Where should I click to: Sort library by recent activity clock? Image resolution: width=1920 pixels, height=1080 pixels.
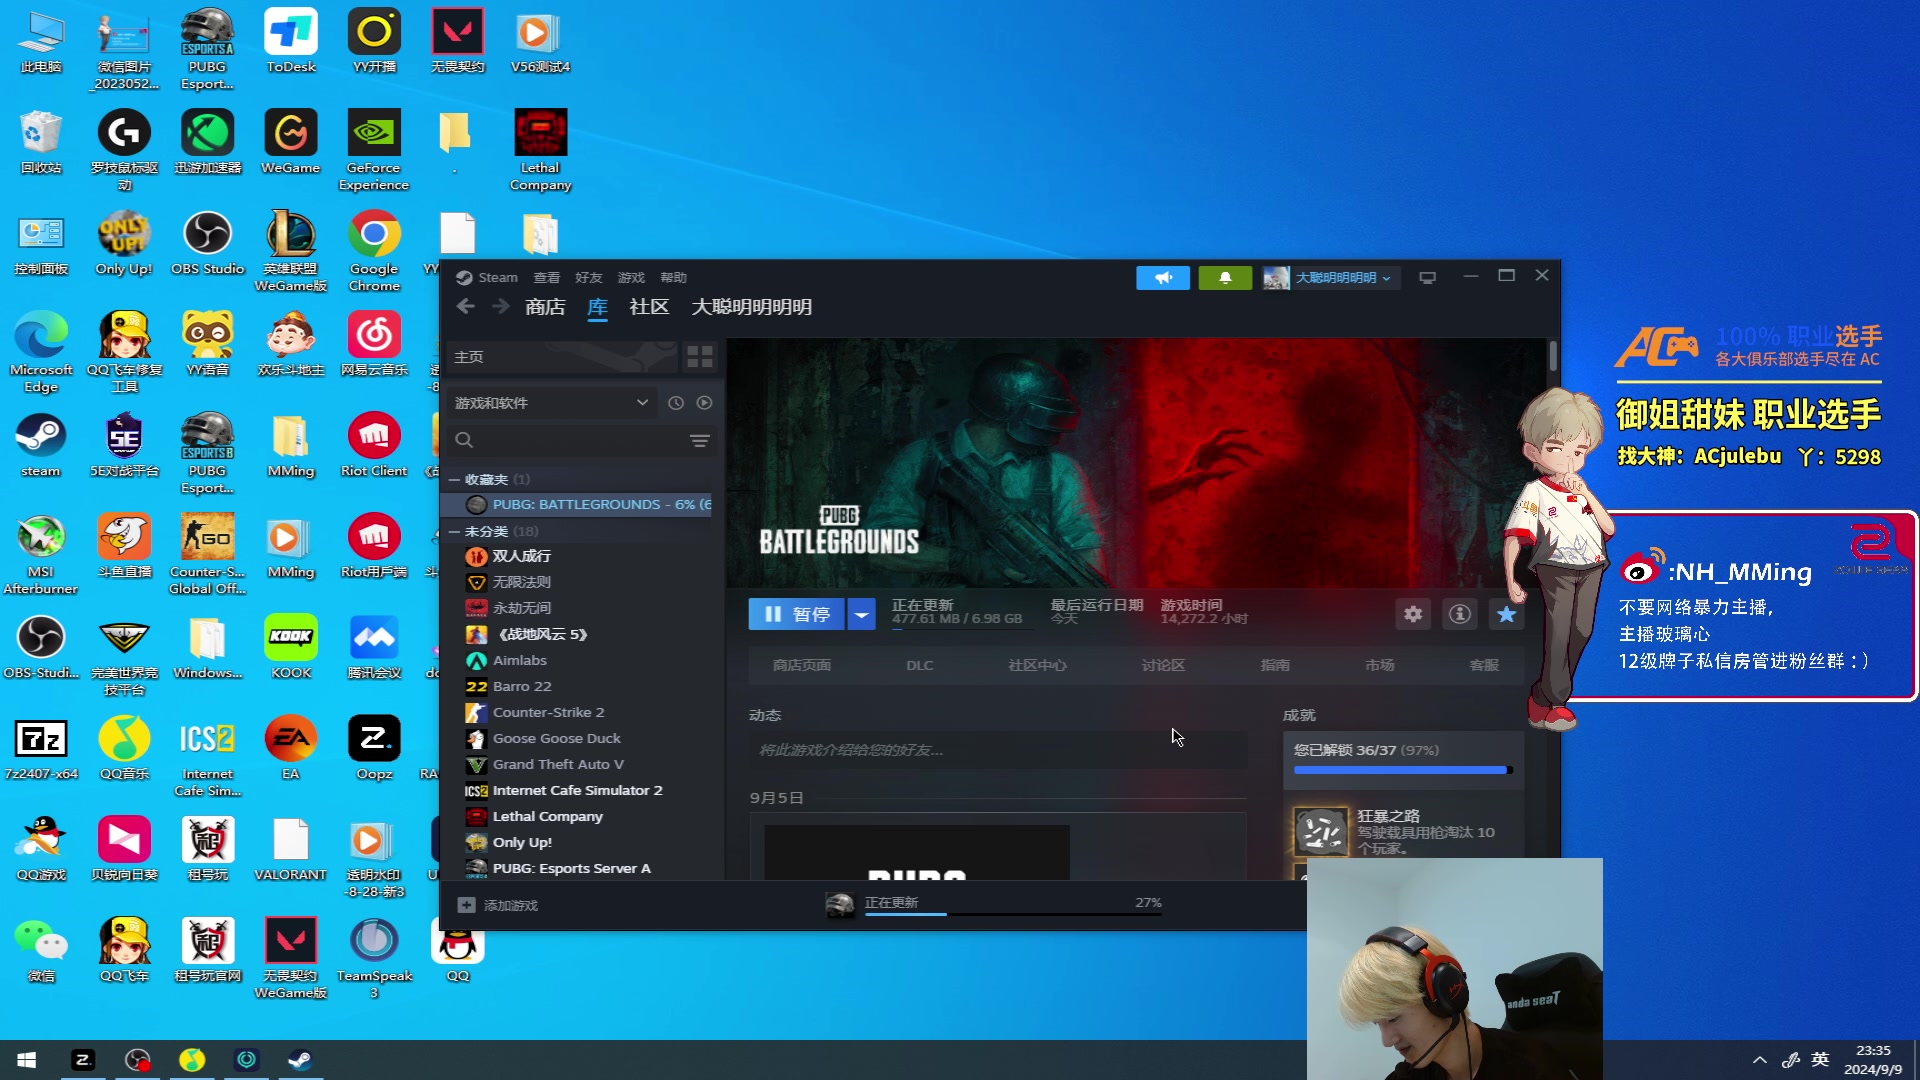coord(676,403)
